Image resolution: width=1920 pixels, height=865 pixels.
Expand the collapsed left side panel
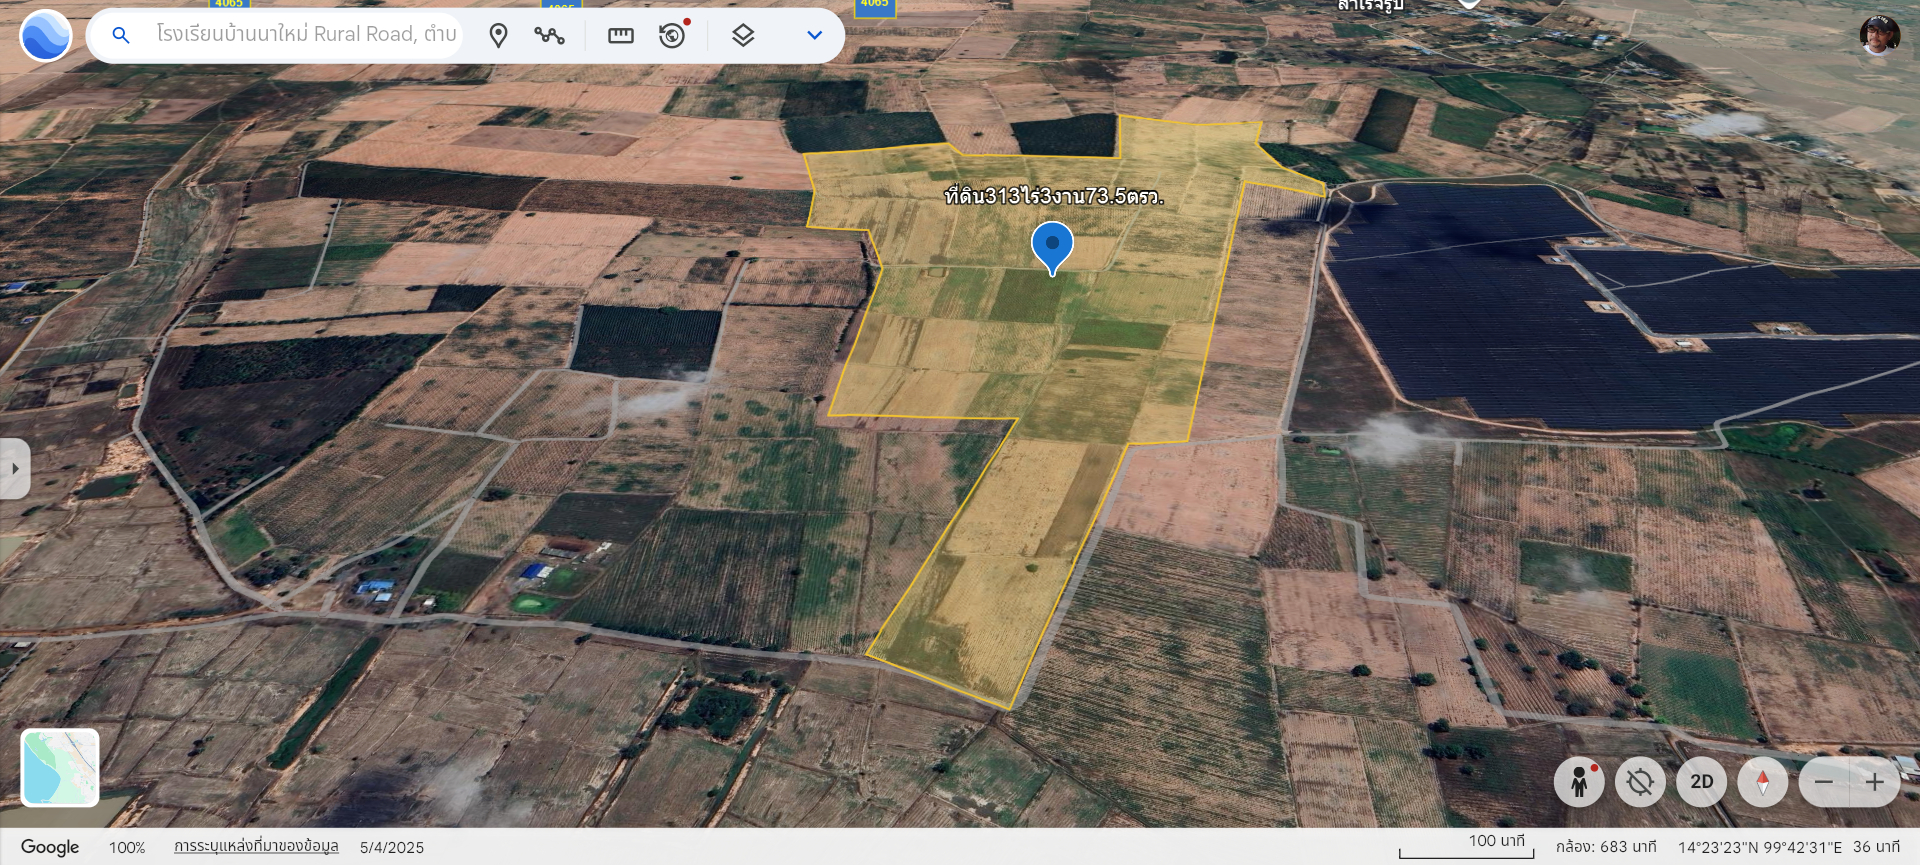14,468
